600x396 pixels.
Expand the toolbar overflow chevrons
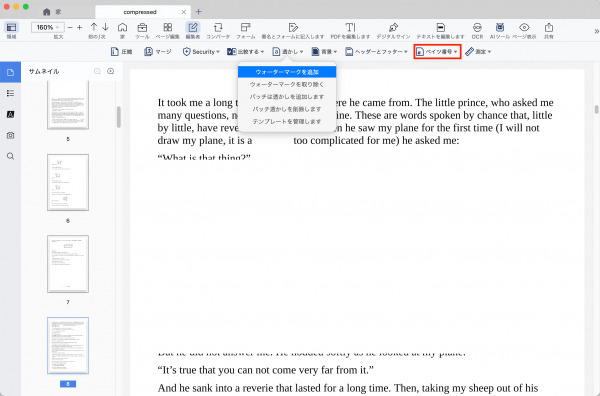click(x=596, y=31)
